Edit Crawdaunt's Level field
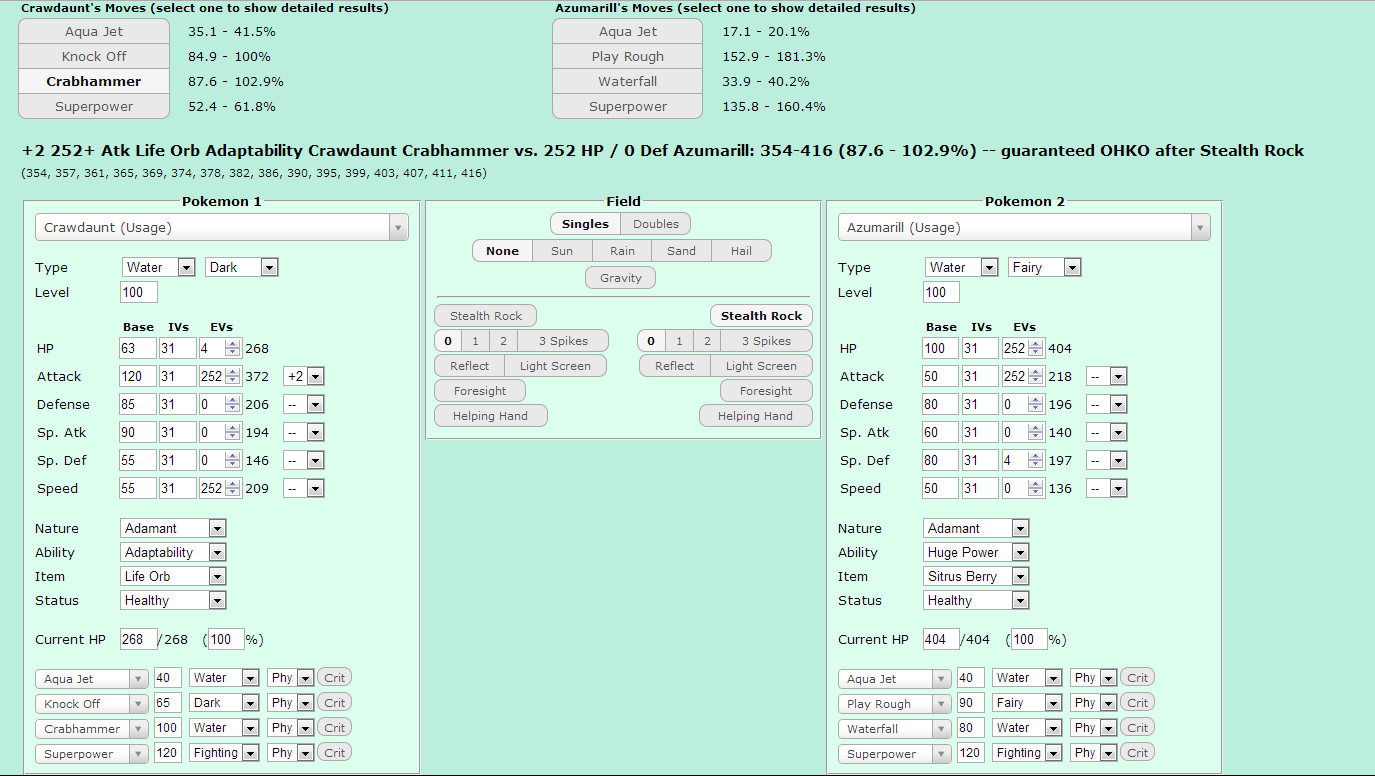1375x776 pixels. [x=139, y=292]
